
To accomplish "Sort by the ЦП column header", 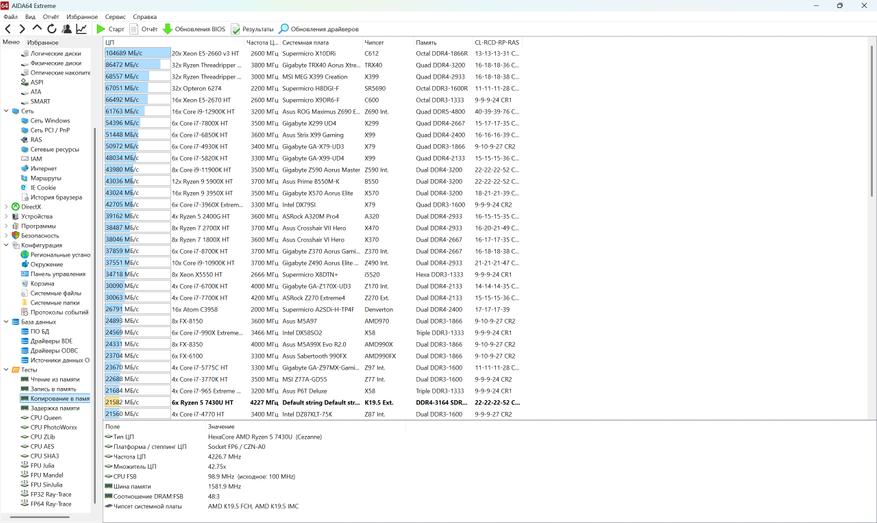I will pos(174,43).
